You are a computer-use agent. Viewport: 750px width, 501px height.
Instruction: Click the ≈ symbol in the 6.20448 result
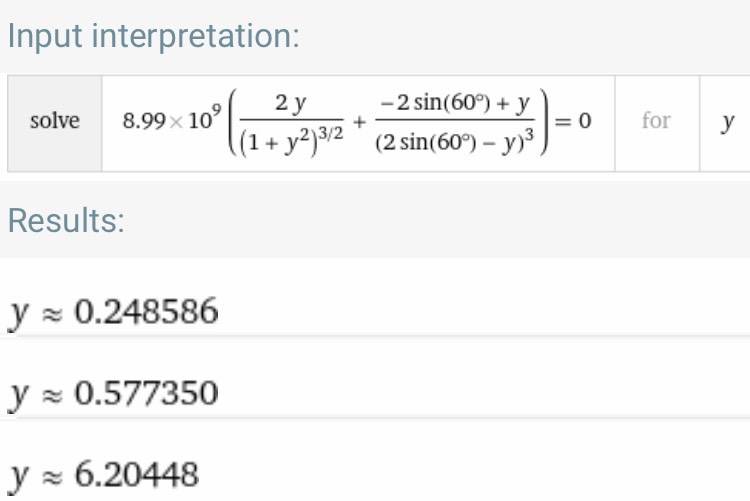[52, 474]
